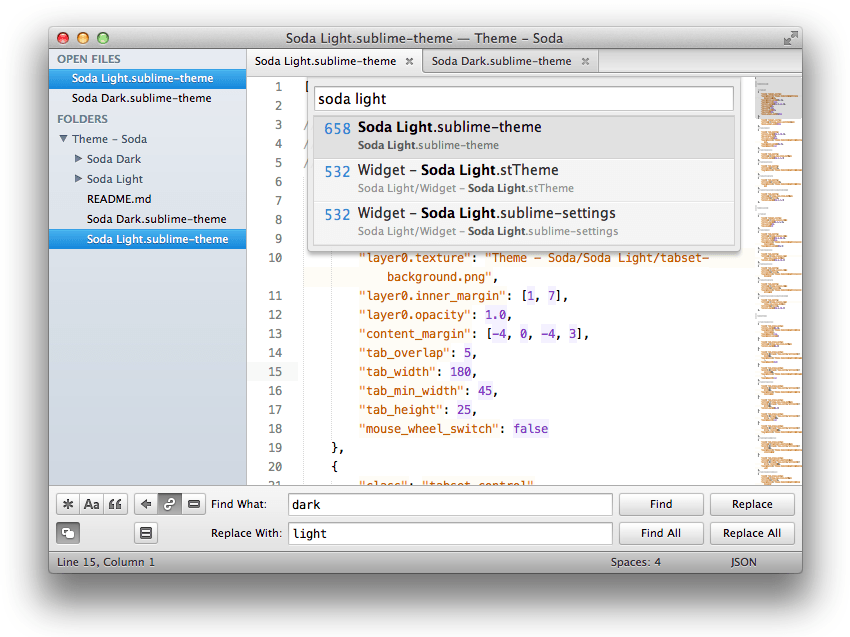This screenshot has width=850, height=637.
Task: Change the JSON syntax in status bar
Action: click(x=743, y=562)
